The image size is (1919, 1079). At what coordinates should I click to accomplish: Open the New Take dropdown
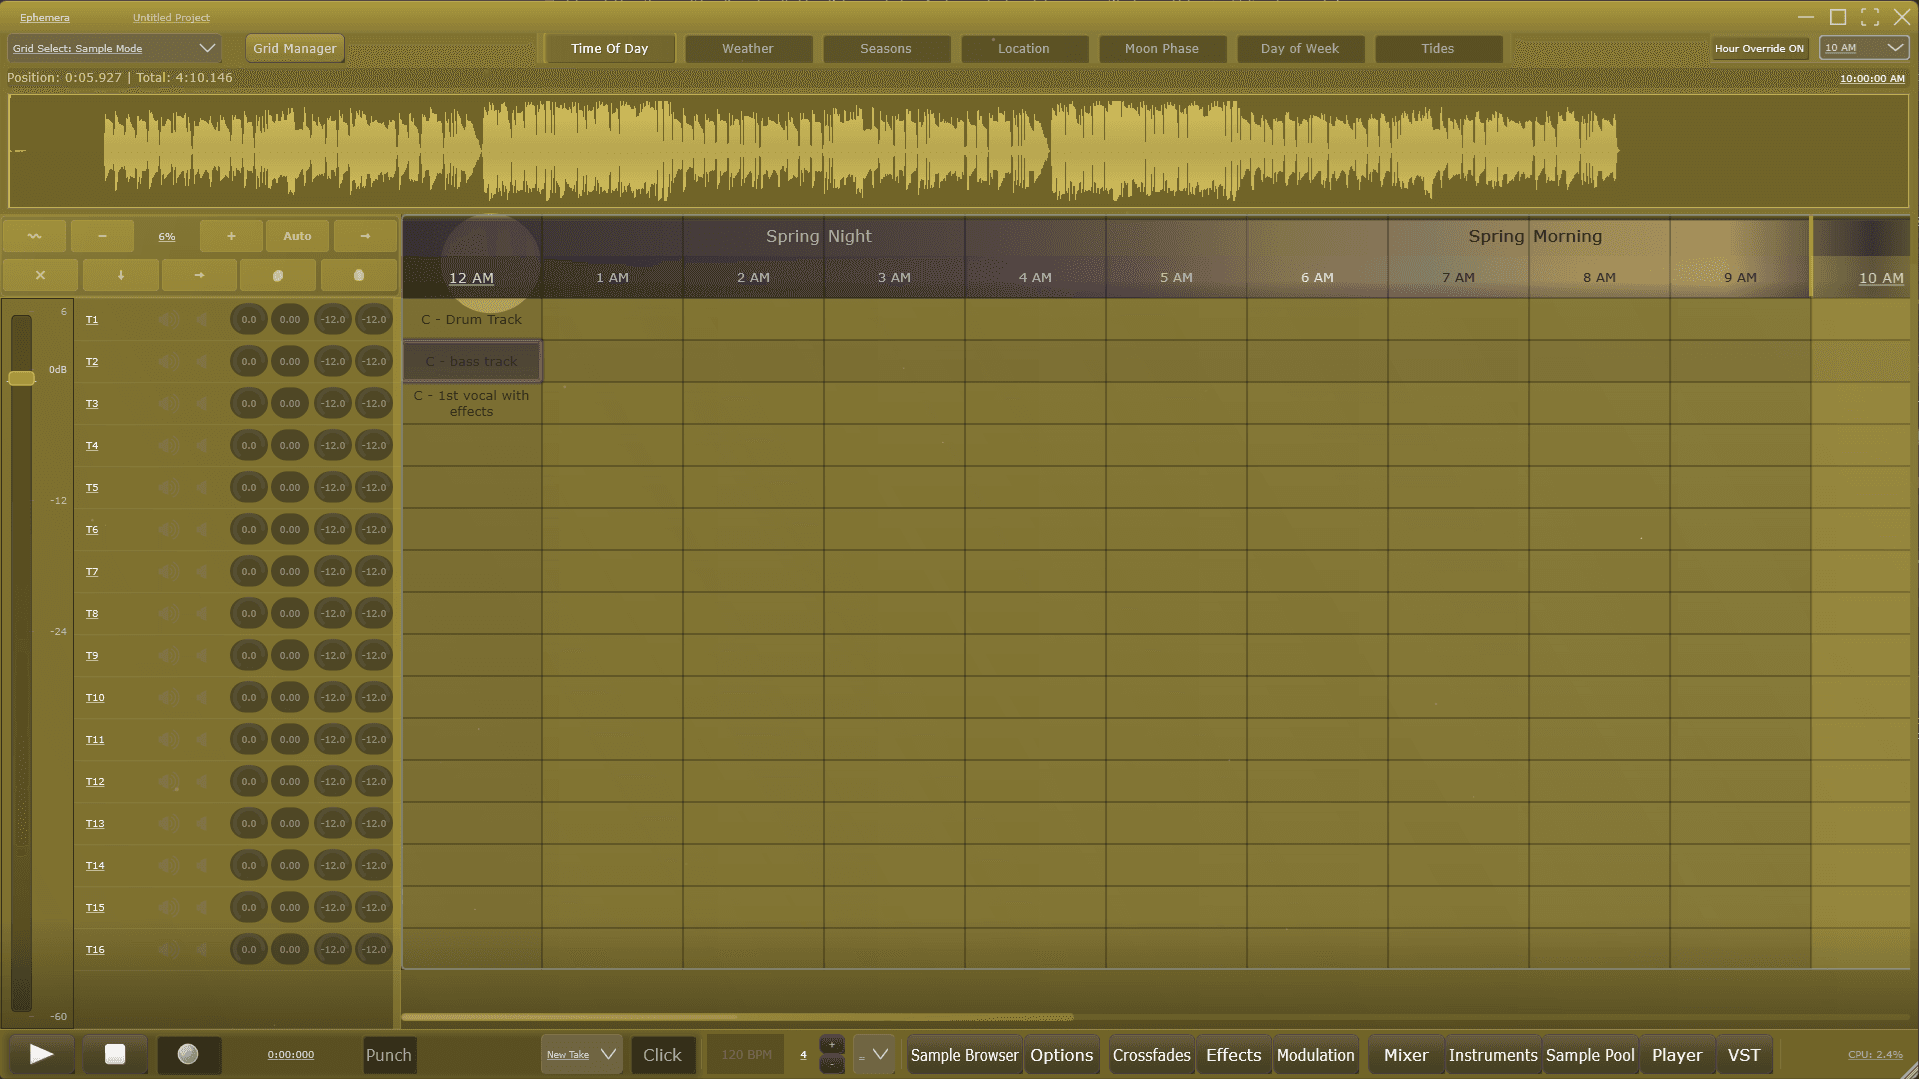tap(581, 1055)
